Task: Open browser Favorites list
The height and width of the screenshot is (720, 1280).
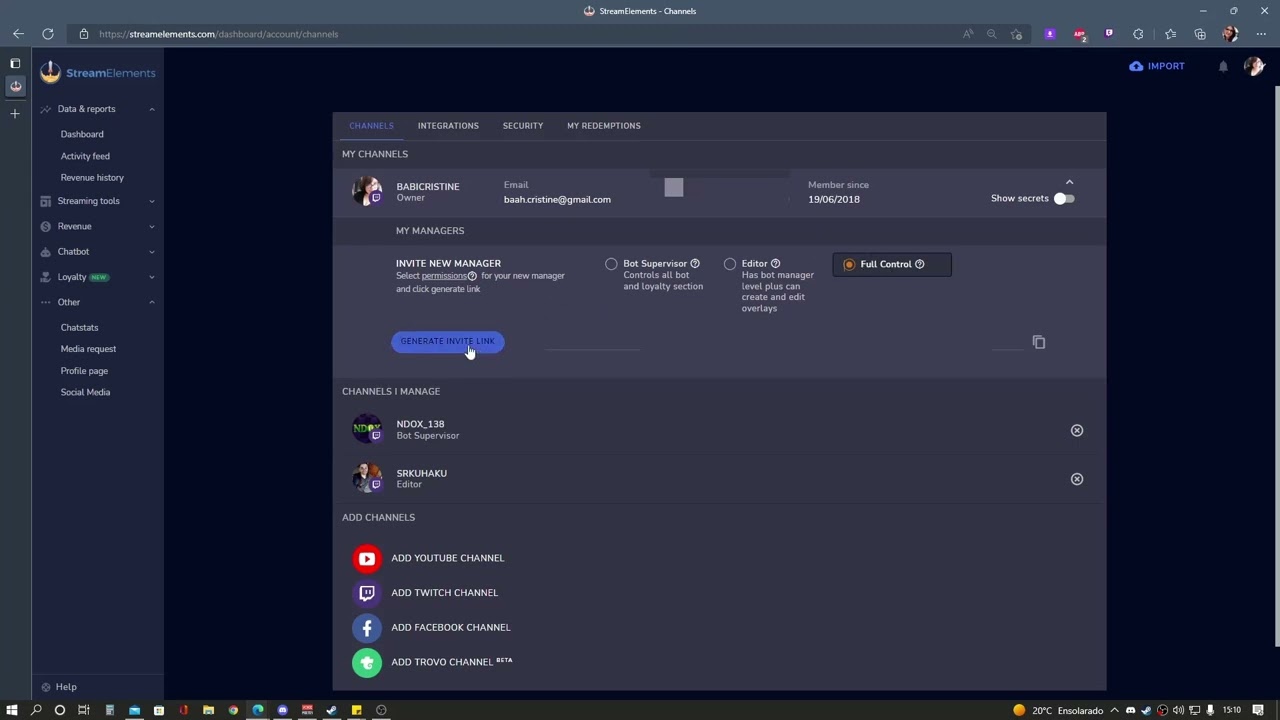Action: pyautogui.click(x=1171, y=34)
